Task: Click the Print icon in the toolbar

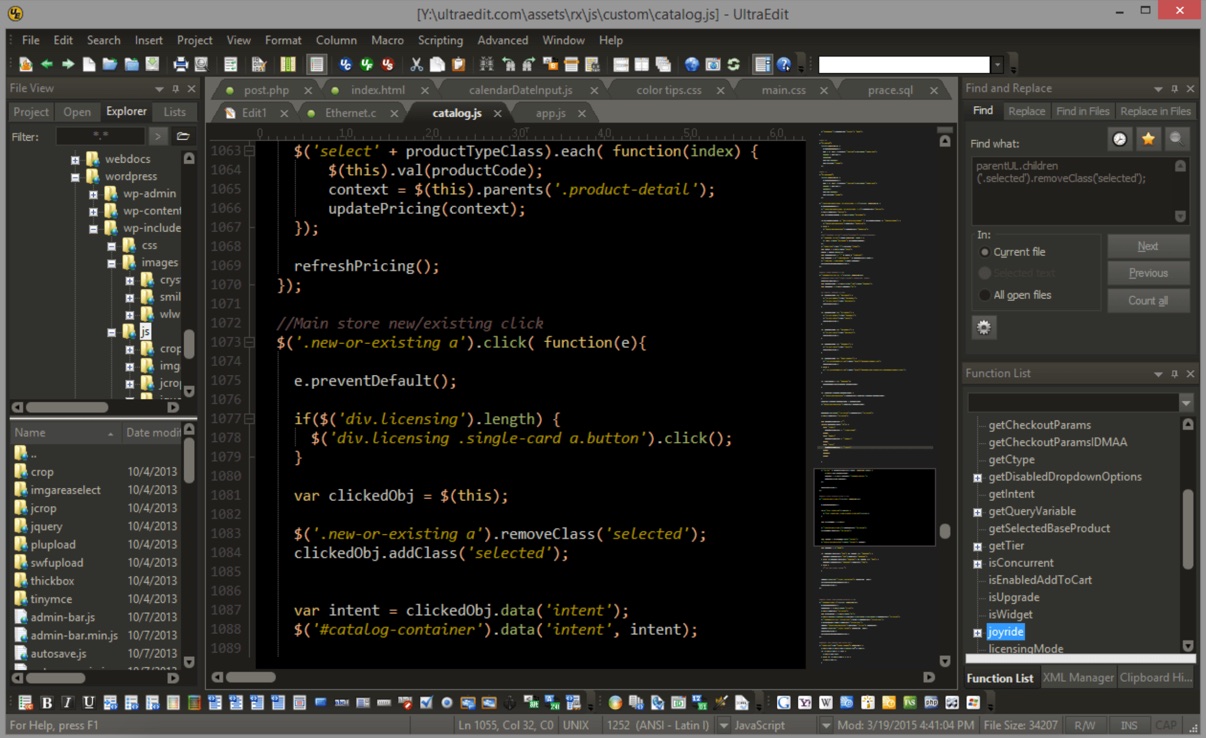Action: point(180,65)
